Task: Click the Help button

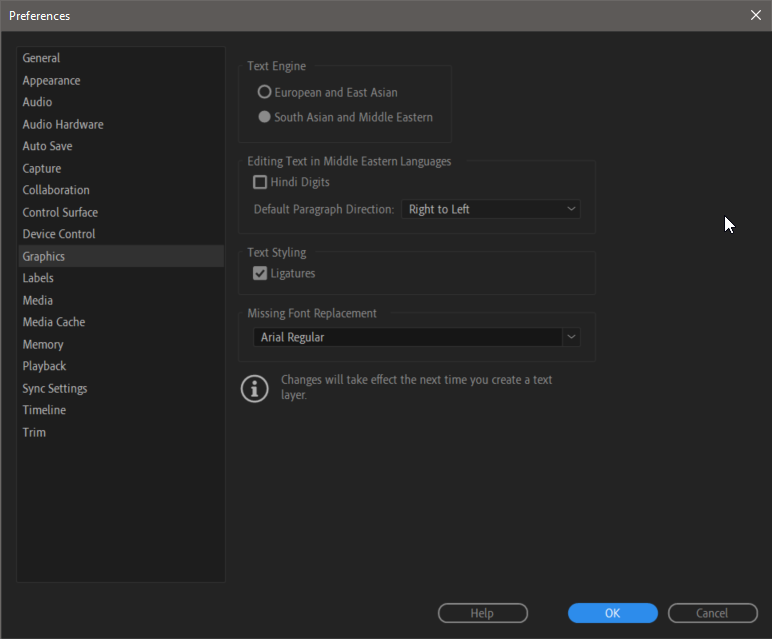Action: (482, 613)
